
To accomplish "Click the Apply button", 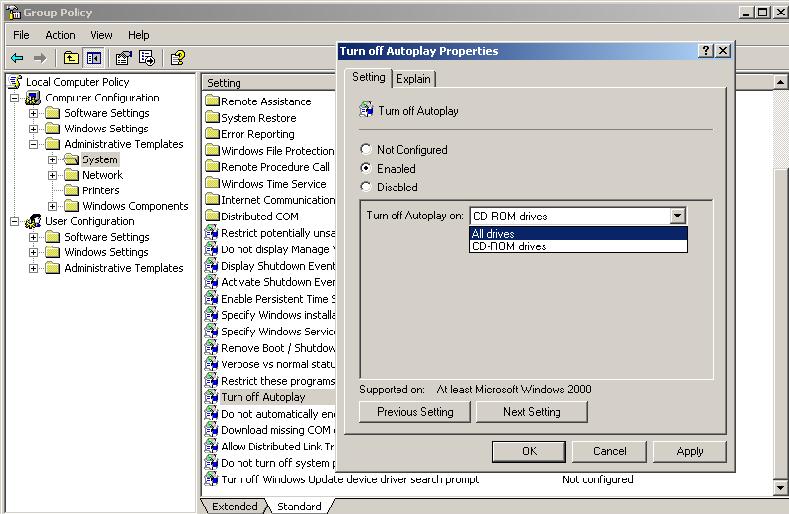I will click(x=689, y=451).
